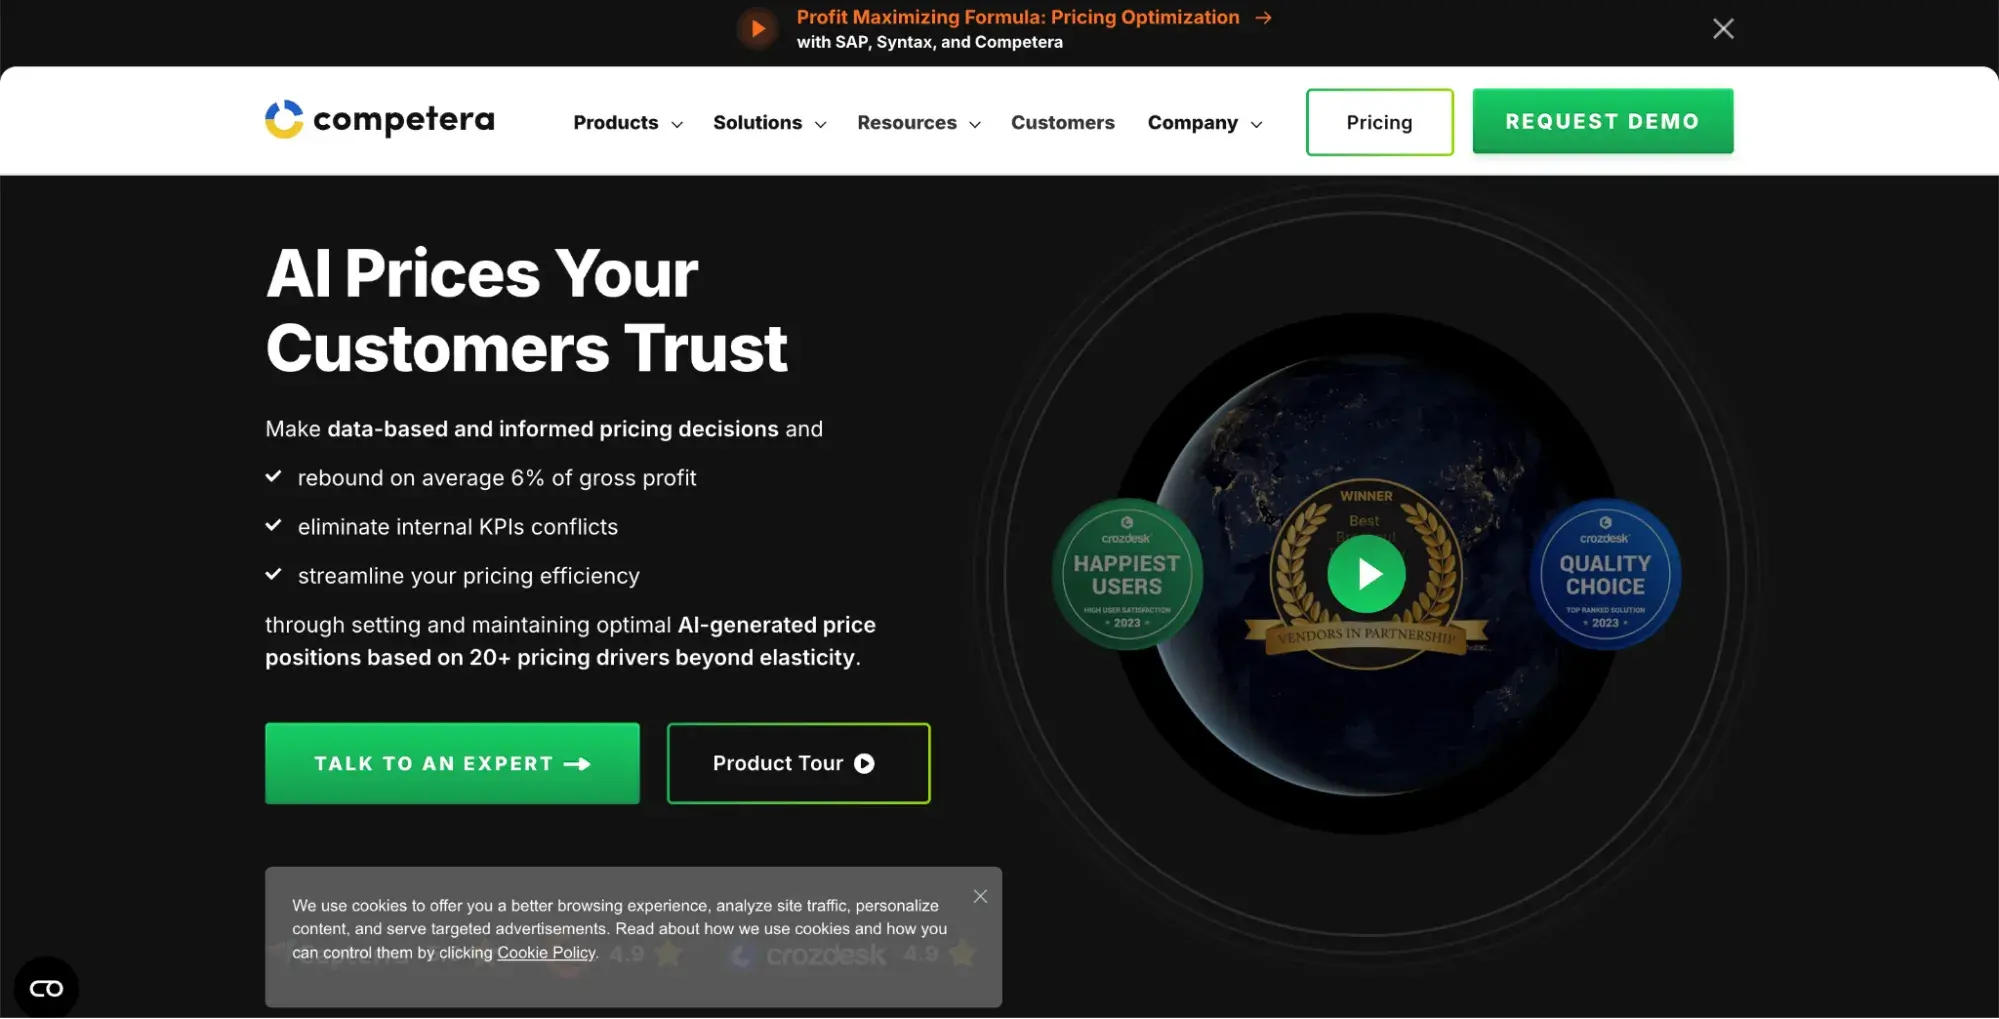This screenshot has height=1019, width=1999.
Task: Click the Request Demo button
Action: point(1602,121)
